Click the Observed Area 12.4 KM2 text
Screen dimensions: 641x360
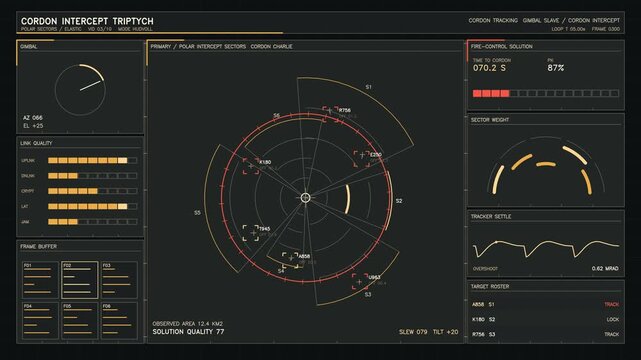[x=188, y=323]
